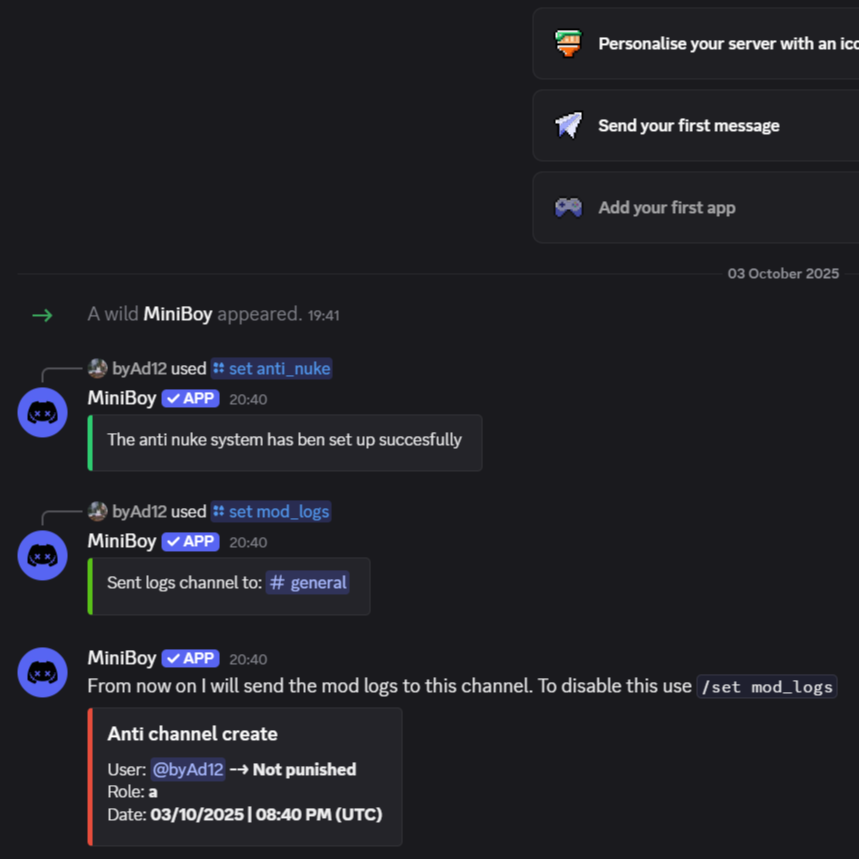Click the paper plane first message icon
Screen dimensions: 859x859
[x=568, y=126]
